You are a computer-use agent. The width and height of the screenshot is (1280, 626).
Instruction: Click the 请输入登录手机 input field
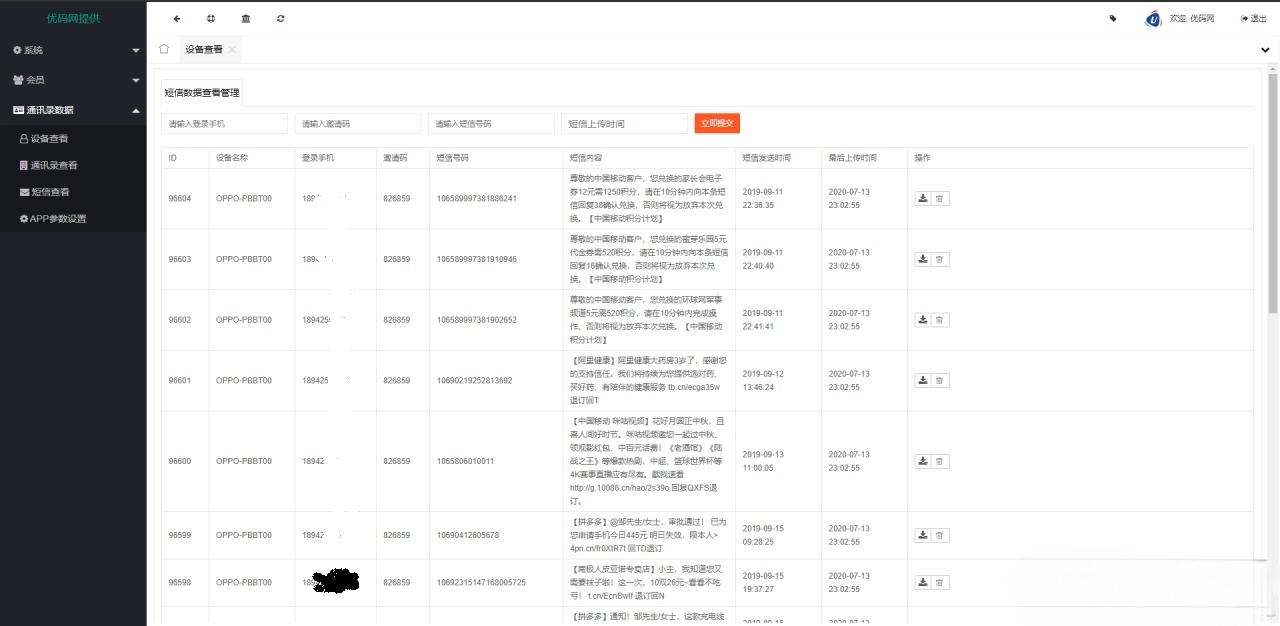click(x=224, y=123)
